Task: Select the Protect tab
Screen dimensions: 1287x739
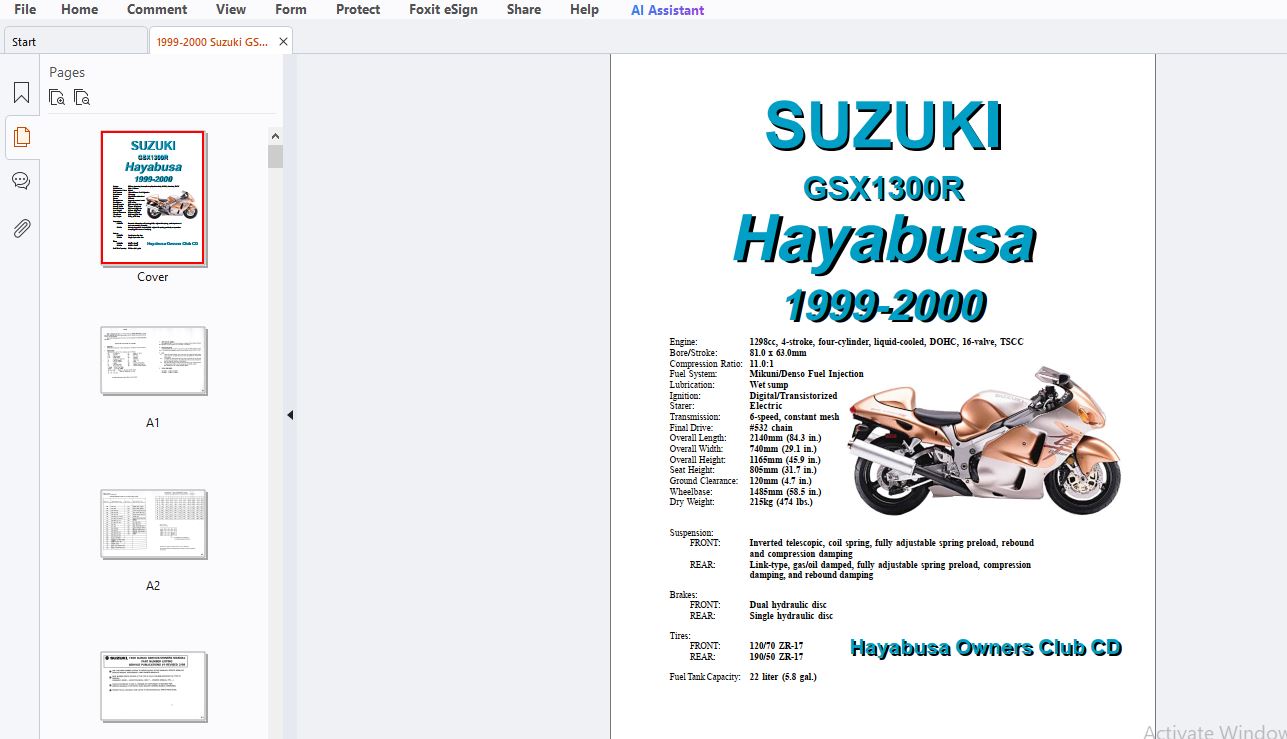Action: pos(358,10)
